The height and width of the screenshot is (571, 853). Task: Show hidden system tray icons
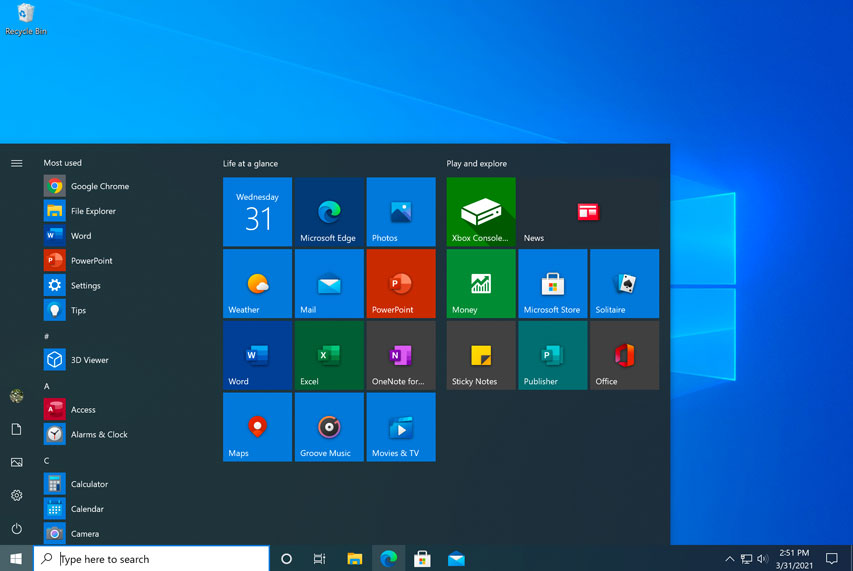coord(729,559)
